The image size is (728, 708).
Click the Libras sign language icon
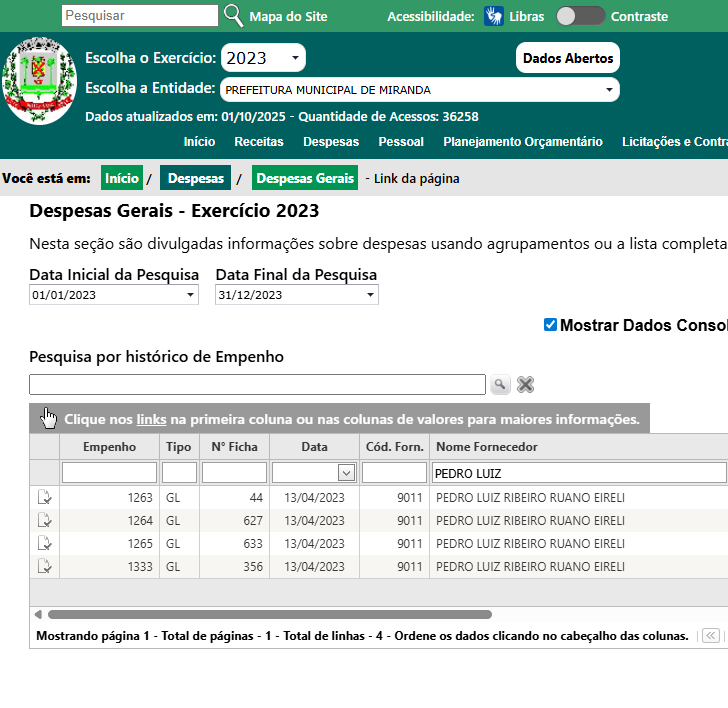(x=494, y=16)
